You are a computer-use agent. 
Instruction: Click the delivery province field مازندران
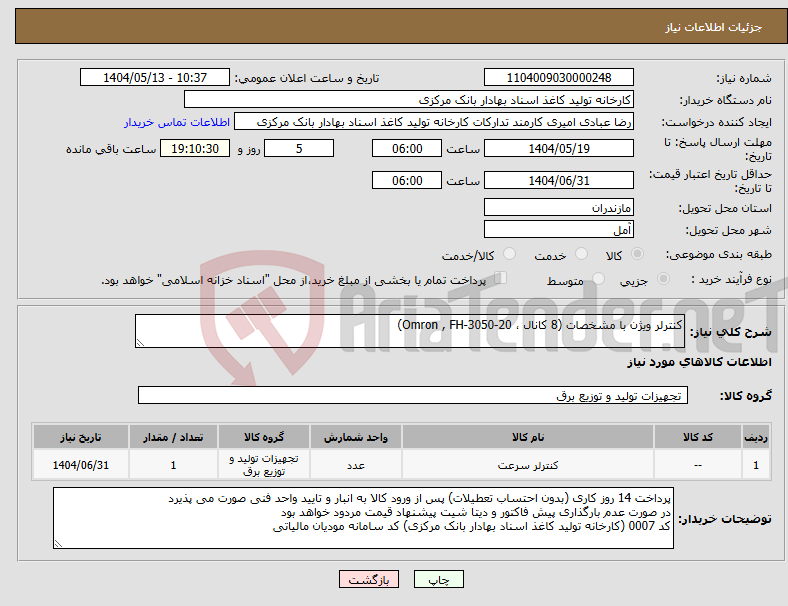(558, 208)
